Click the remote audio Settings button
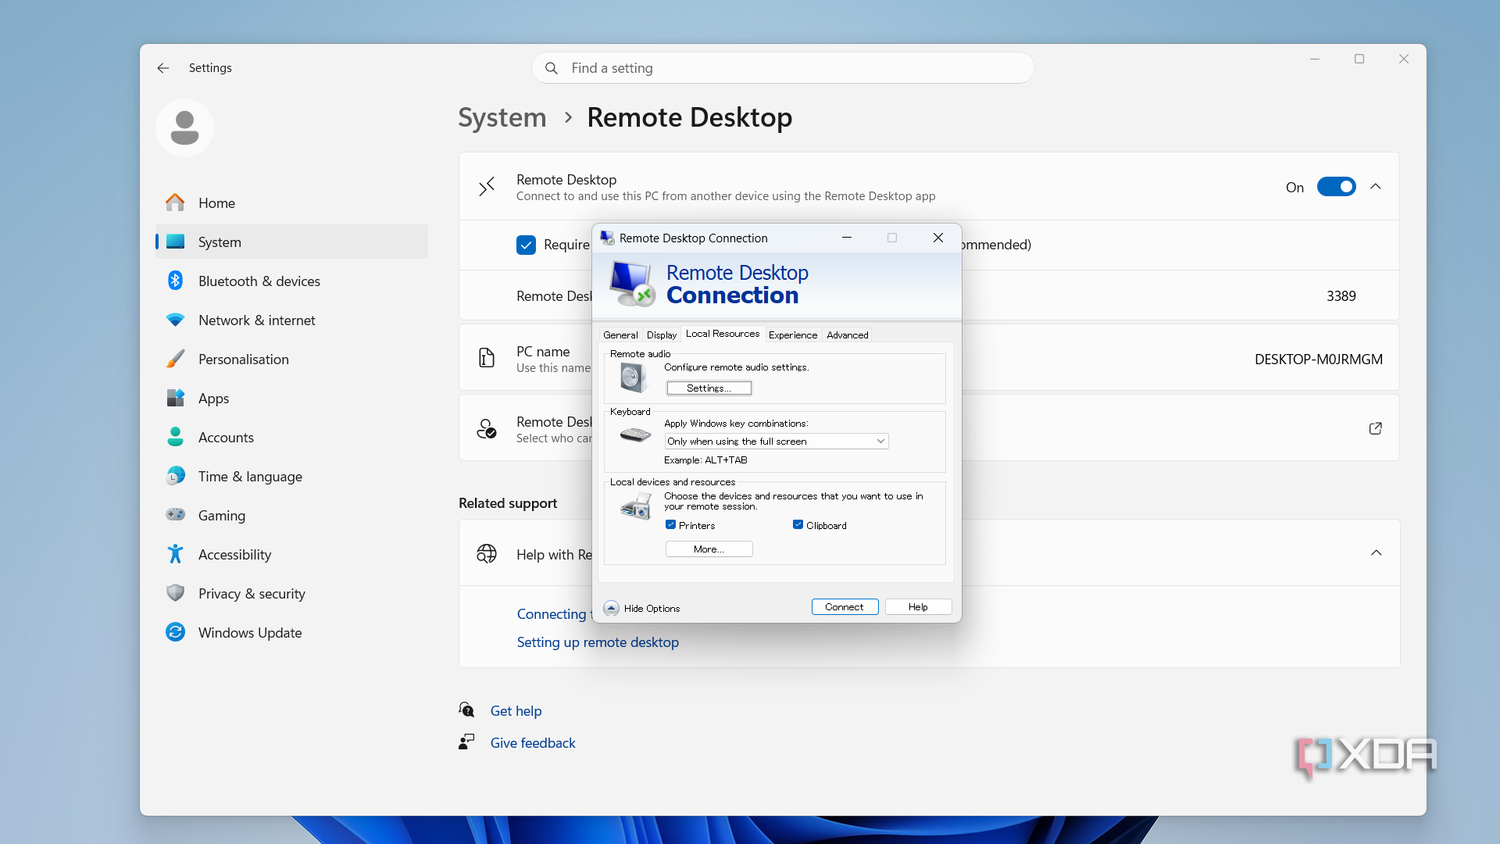 click(709, 388)
